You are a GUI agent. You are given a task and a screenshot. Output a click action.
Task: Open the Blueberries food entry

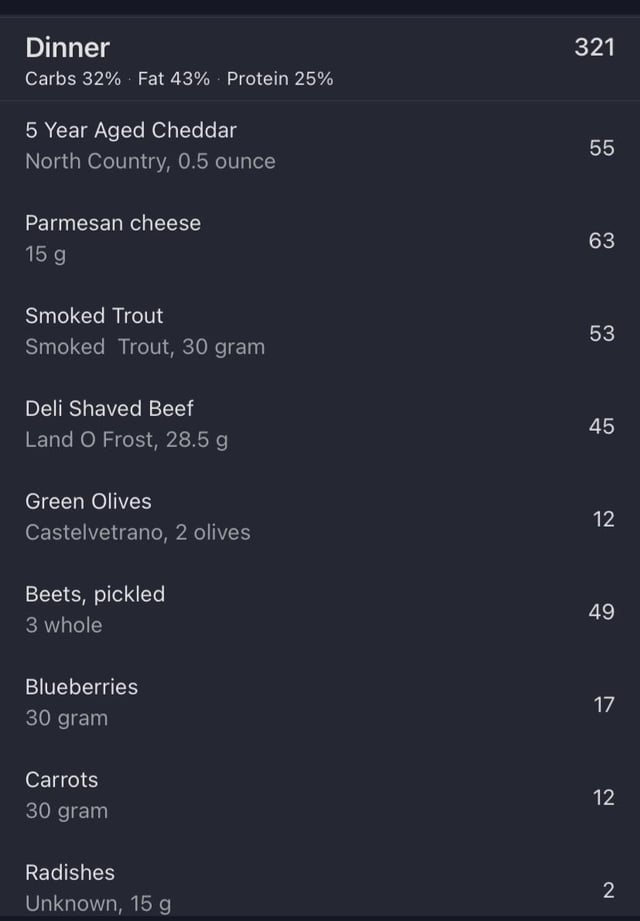pos(320,703)
